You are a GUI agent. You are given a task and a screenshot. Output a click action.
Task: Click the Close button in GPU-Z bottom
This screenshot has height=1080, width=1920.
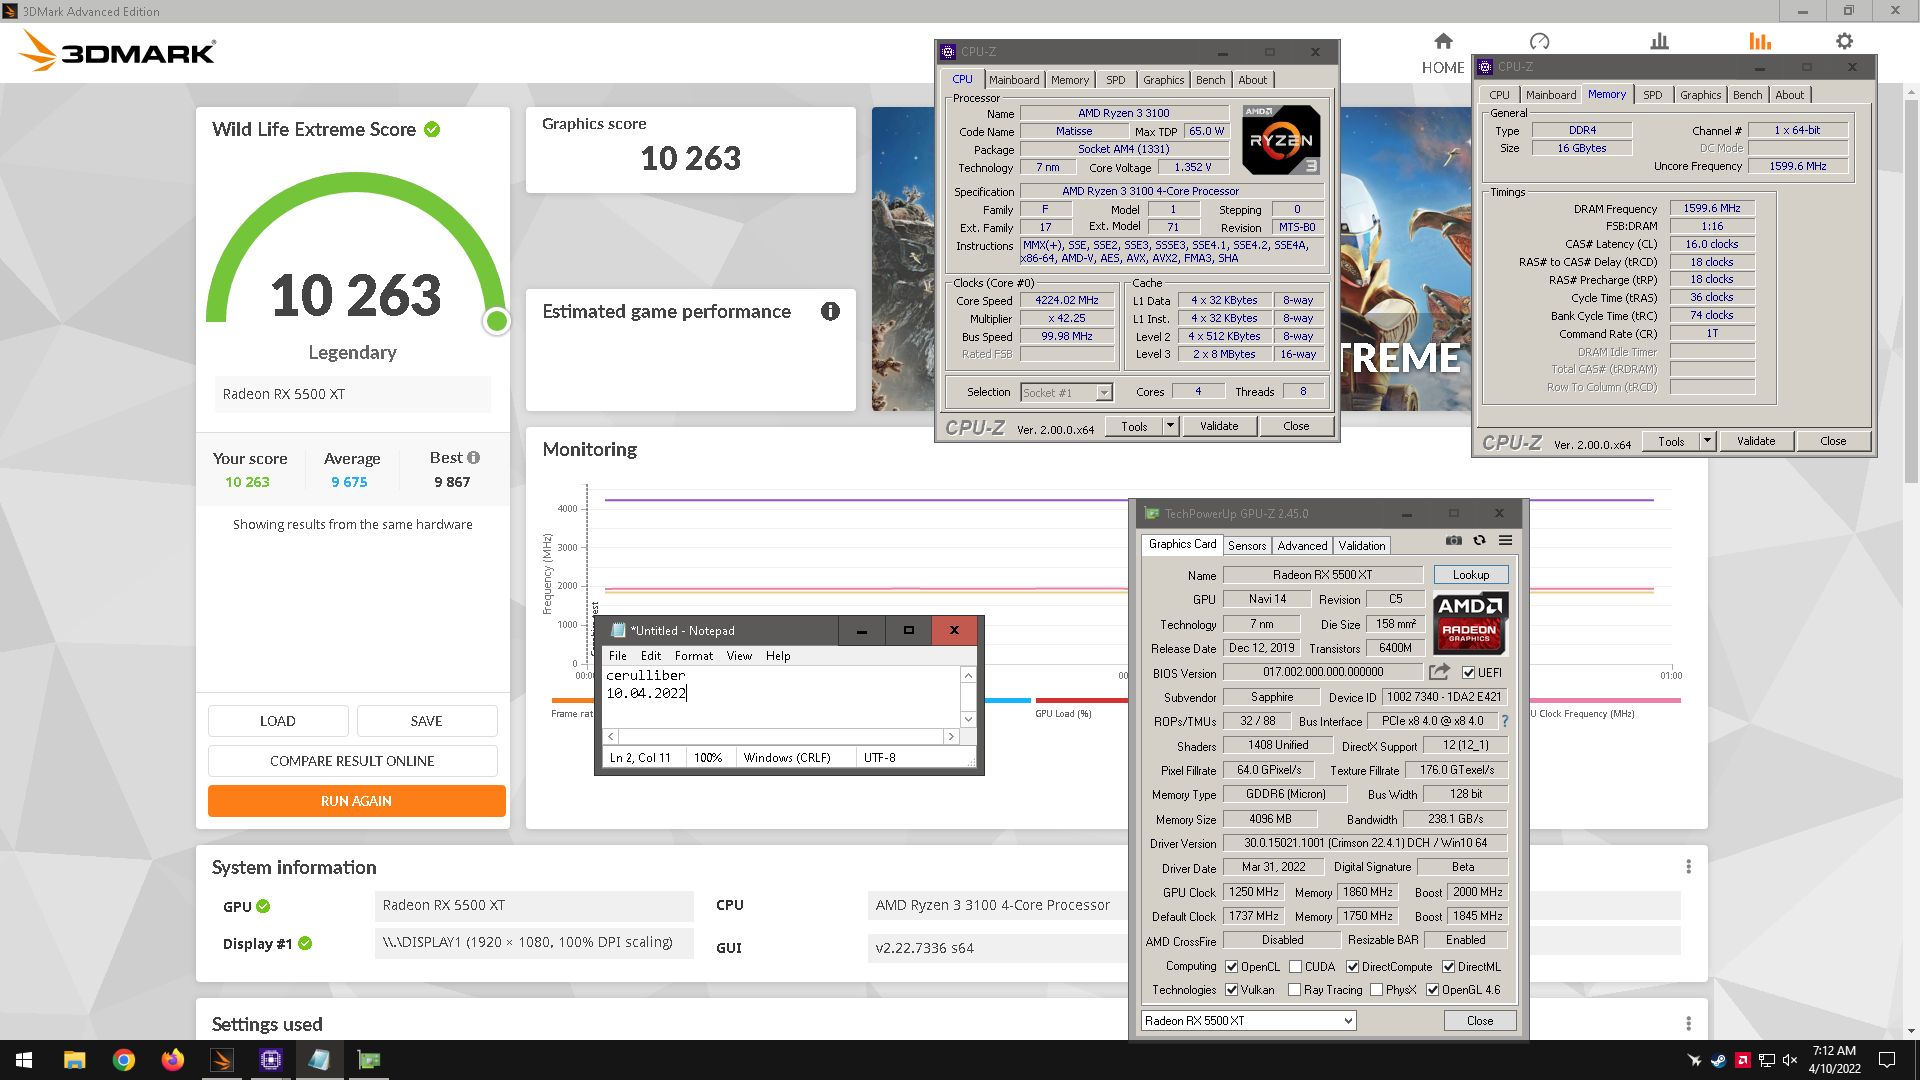pos(1480,1021)
